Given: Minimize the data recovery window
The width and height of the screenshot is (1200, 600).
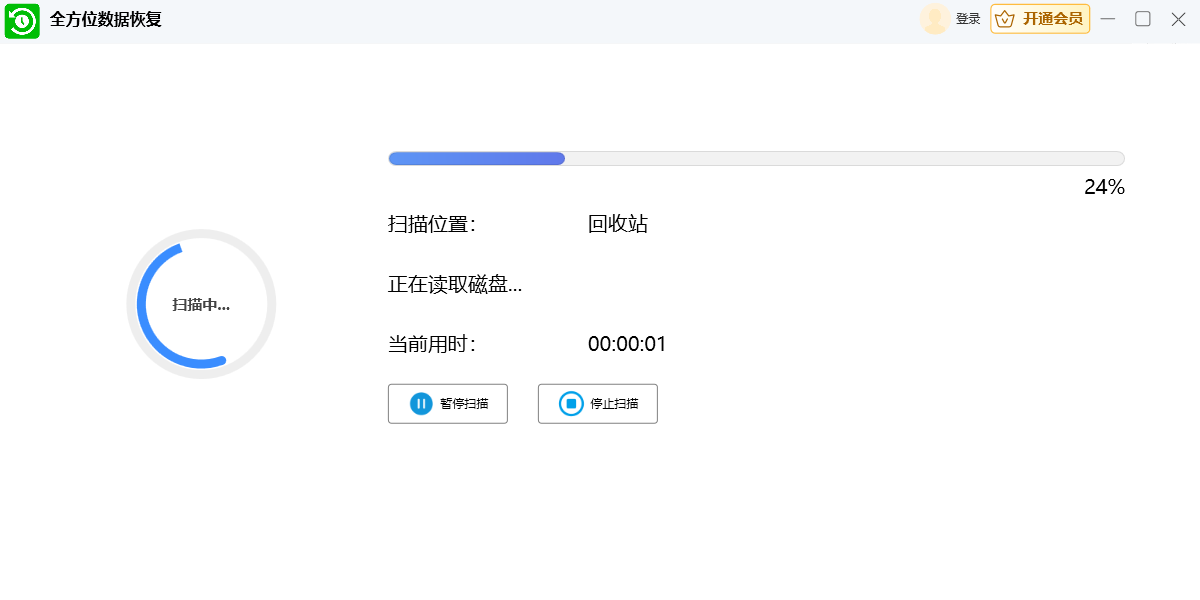Looking at the screenshot, I should 1108,19.
